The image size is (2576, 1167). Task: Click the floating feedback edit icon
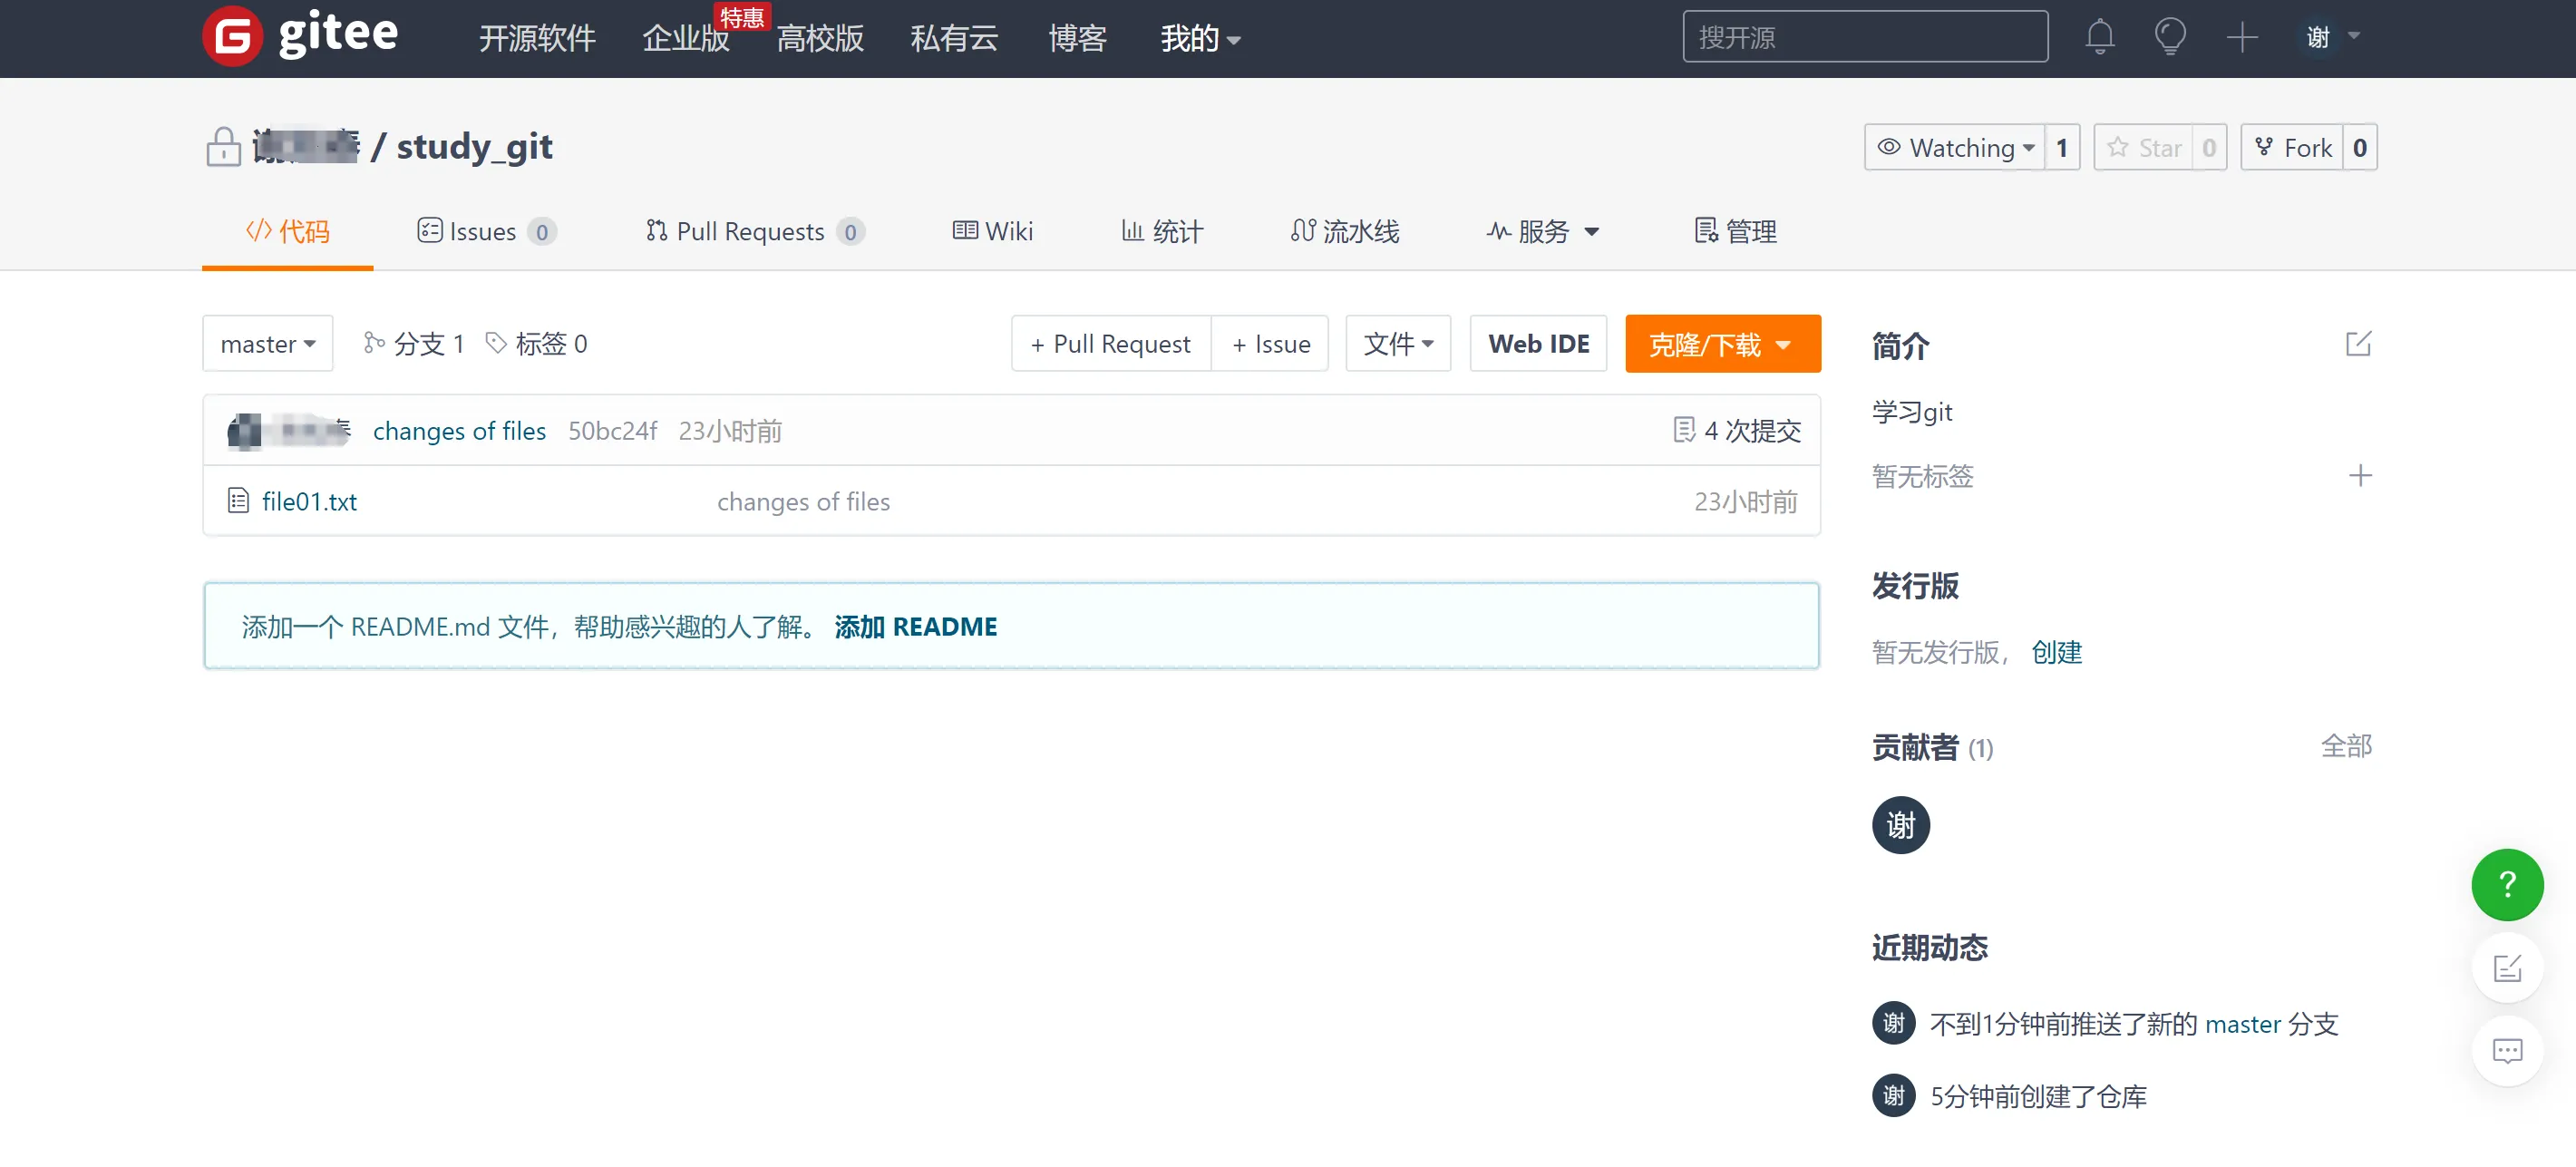click(2507, 967)
